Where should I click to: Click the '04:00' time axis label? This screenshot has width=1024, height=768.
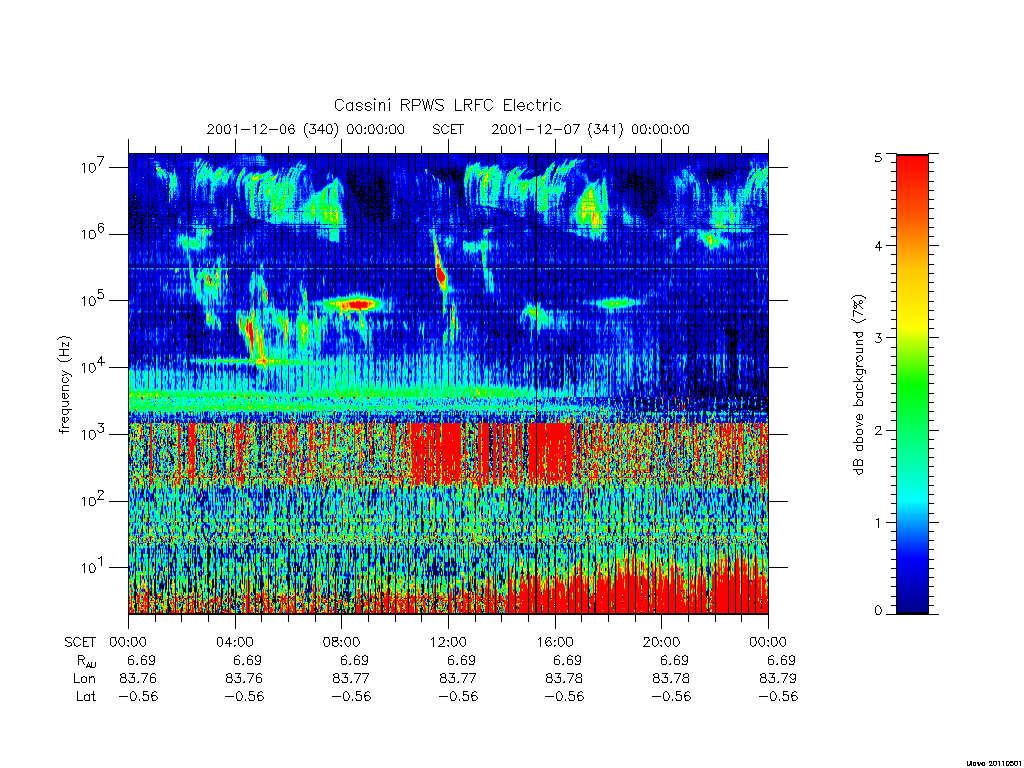[x=235, y=642]
